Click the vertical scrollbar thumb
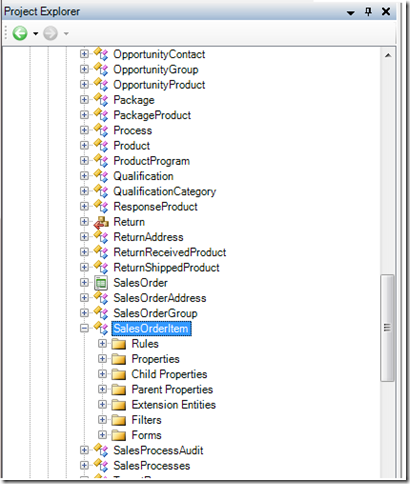This screenshot has height=484, width=410. [x=387, y=328]
